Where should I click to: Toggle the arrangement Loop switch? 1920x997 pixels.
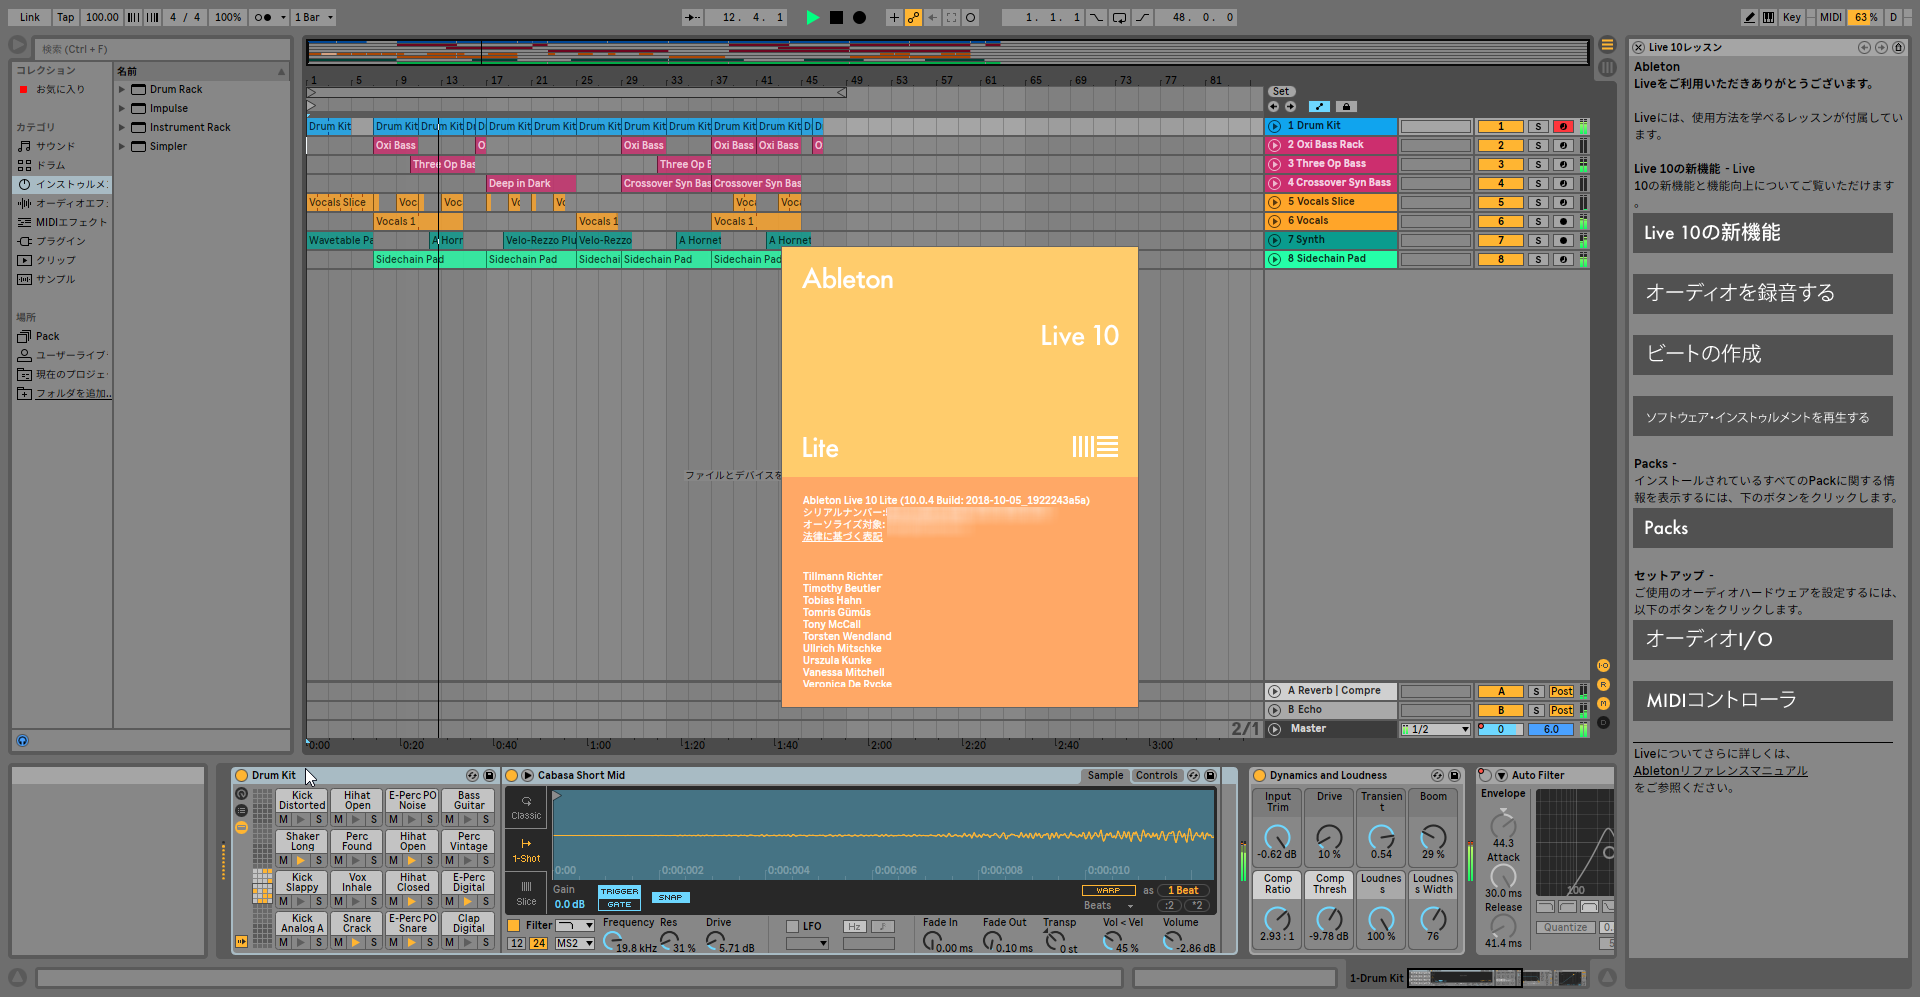(x=1119, y=17)
